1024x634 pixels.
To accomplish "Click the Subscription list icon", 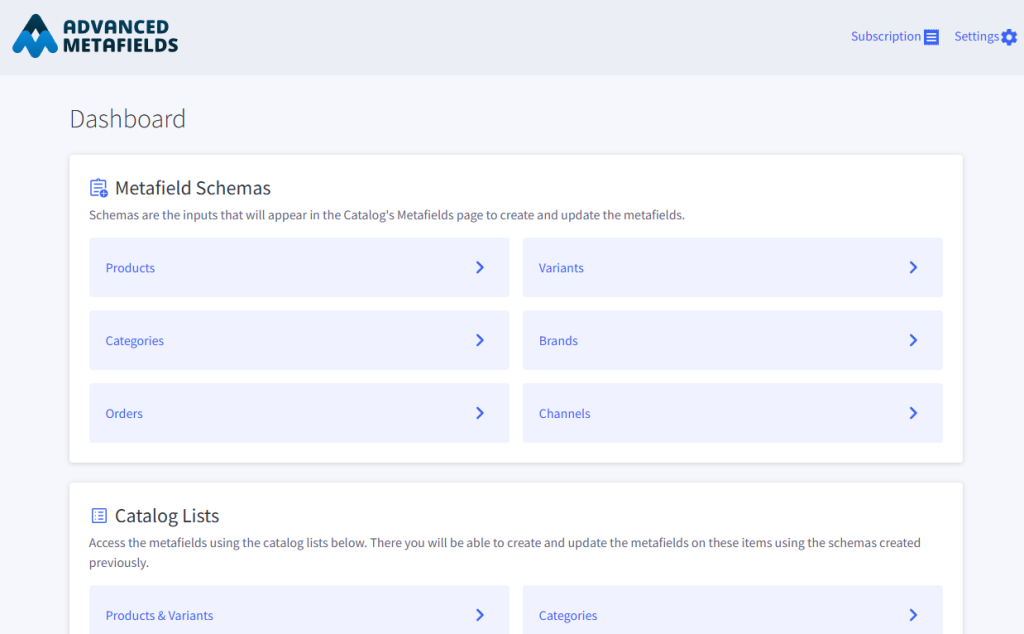I will [931, 37].
